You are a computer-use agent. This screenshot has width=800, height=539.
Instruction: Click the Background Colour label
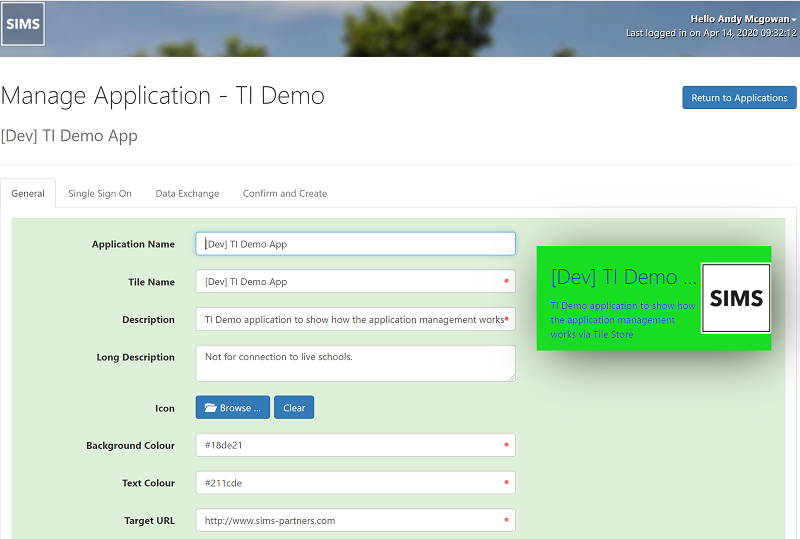131,445
